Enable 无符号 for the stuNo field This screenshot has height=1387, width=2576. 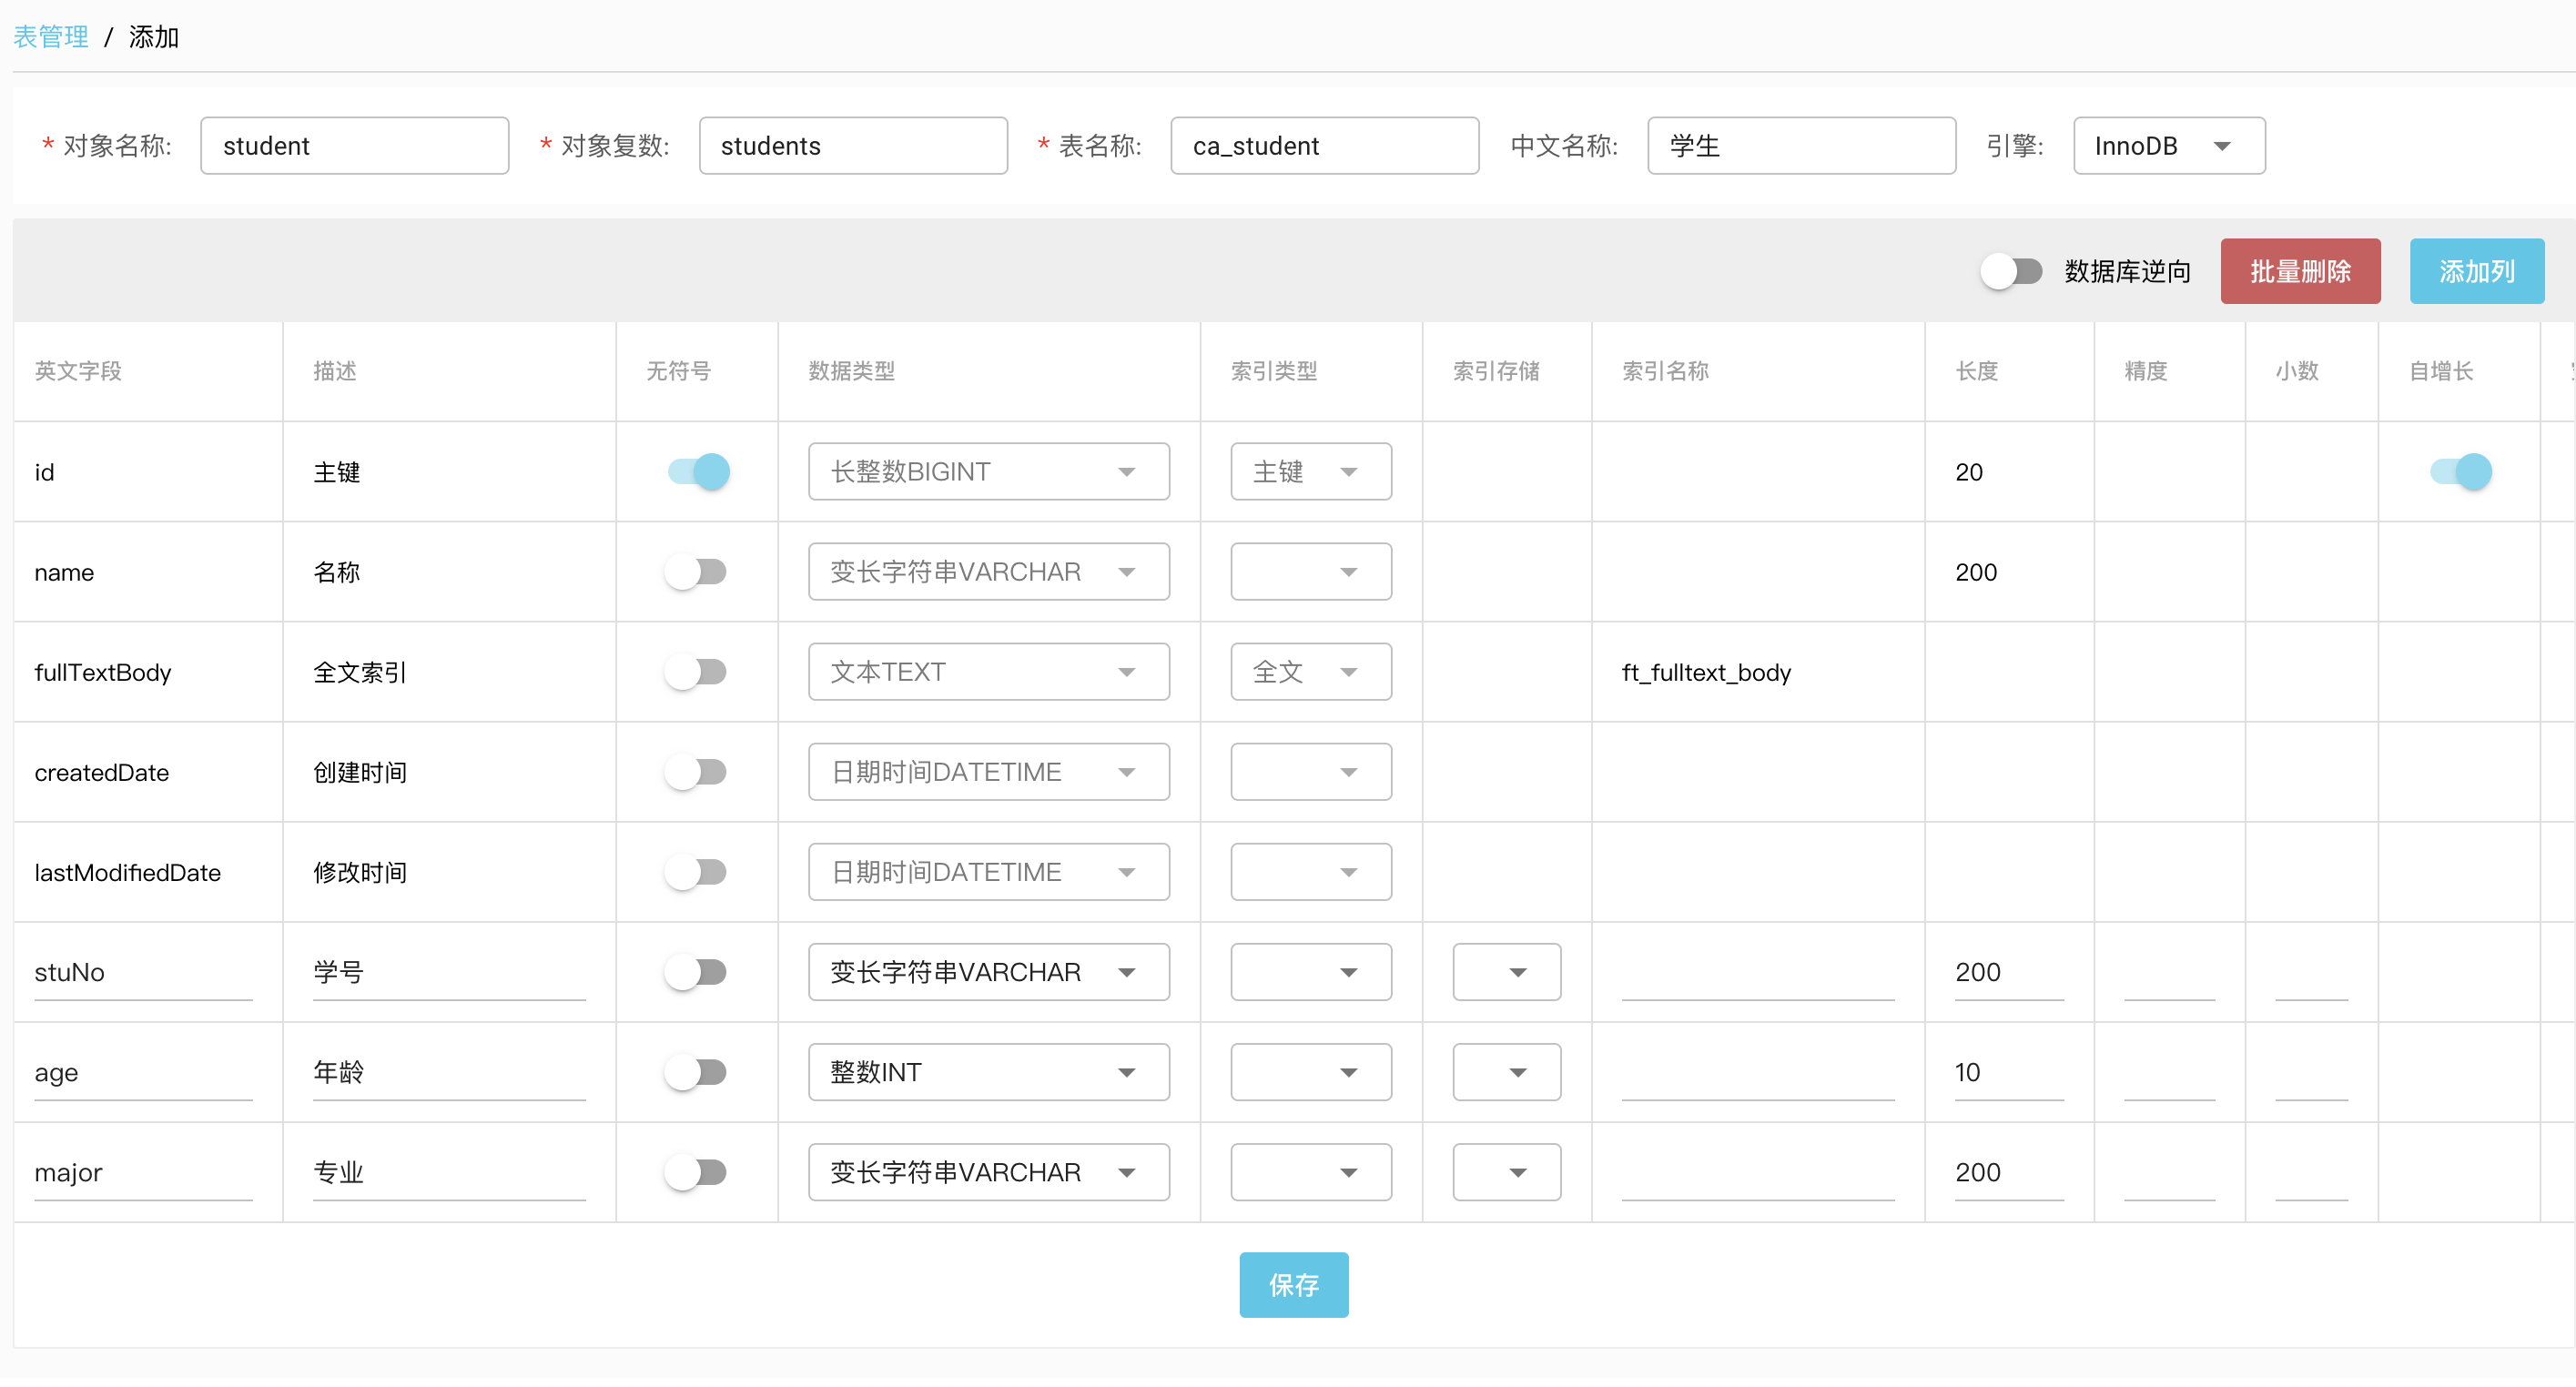point(697,971)
